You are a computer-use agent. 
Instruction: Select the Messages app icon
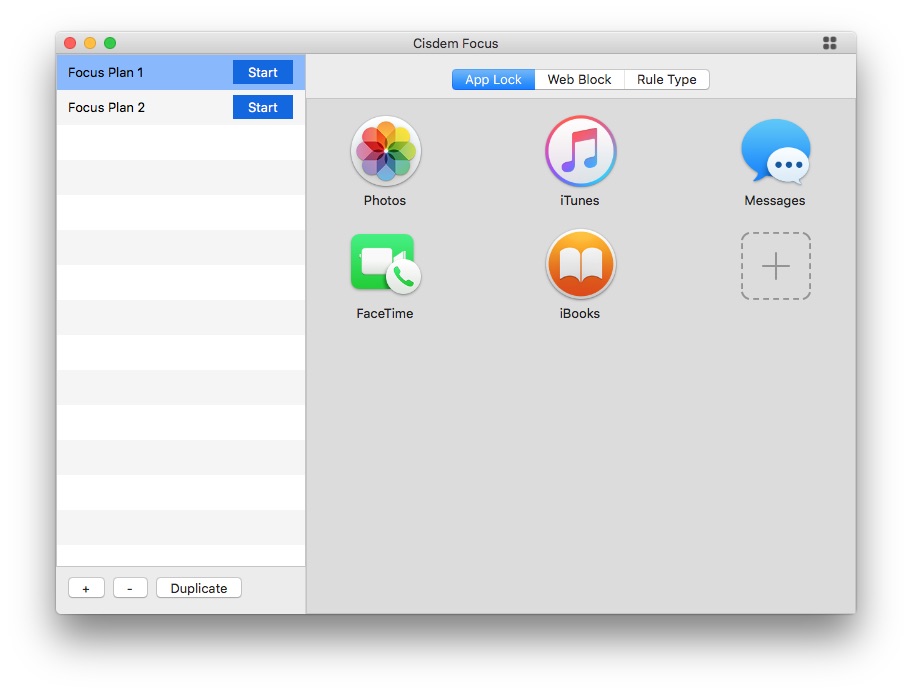[775, 151]
